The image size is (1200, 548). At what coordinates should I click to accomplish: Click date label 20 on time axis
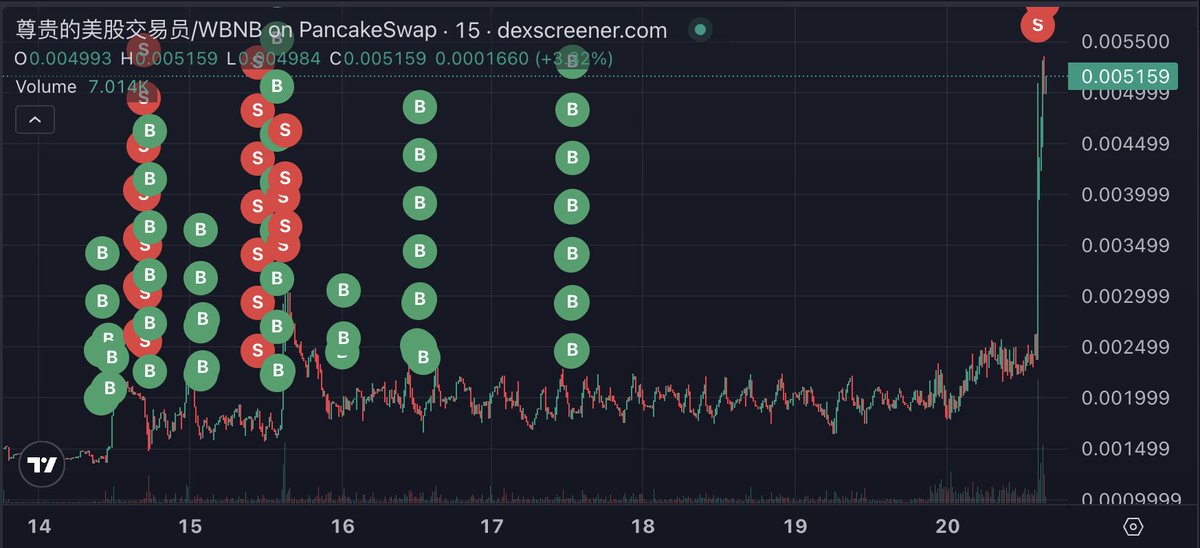click(948, 526)
